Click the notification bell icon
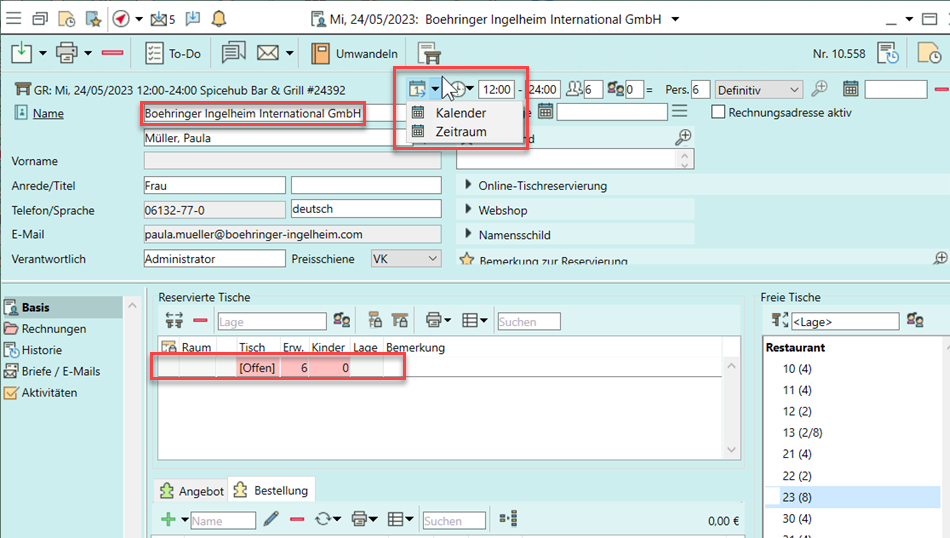950x538 pixels. click(218, 18)
